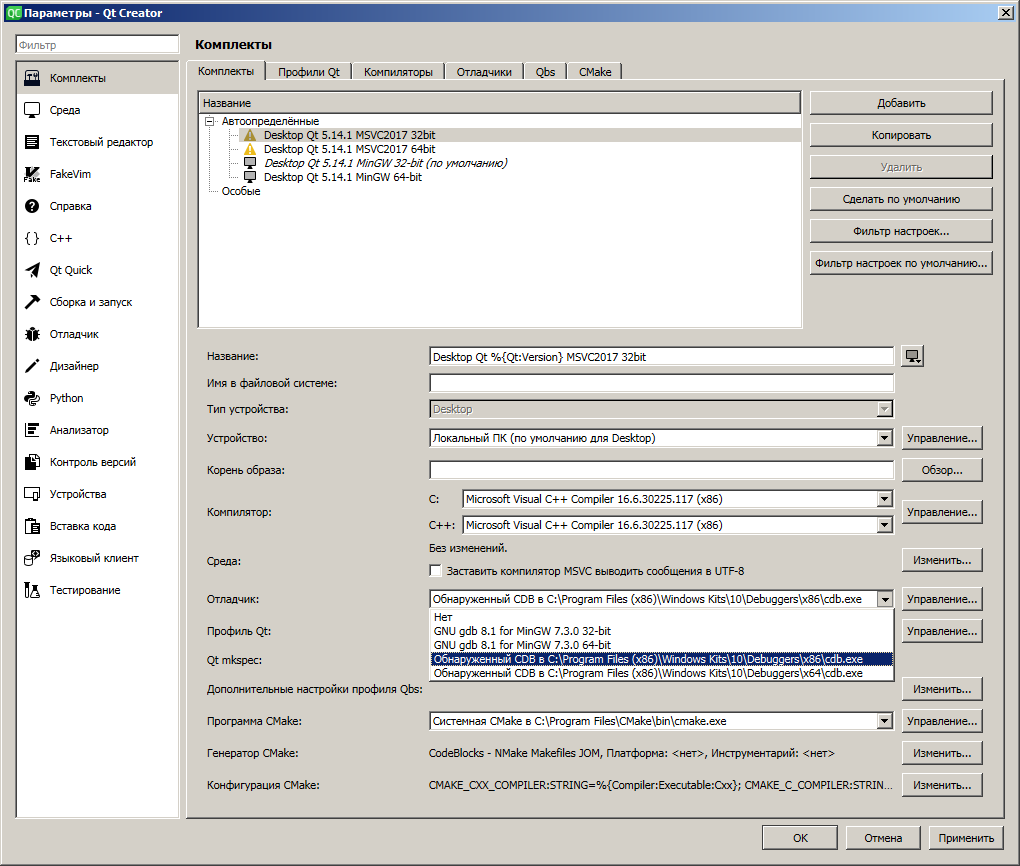Viewport: 1020px width, 866px height.
Task: Click into the Фильтр search field
Action: (97, 44)
